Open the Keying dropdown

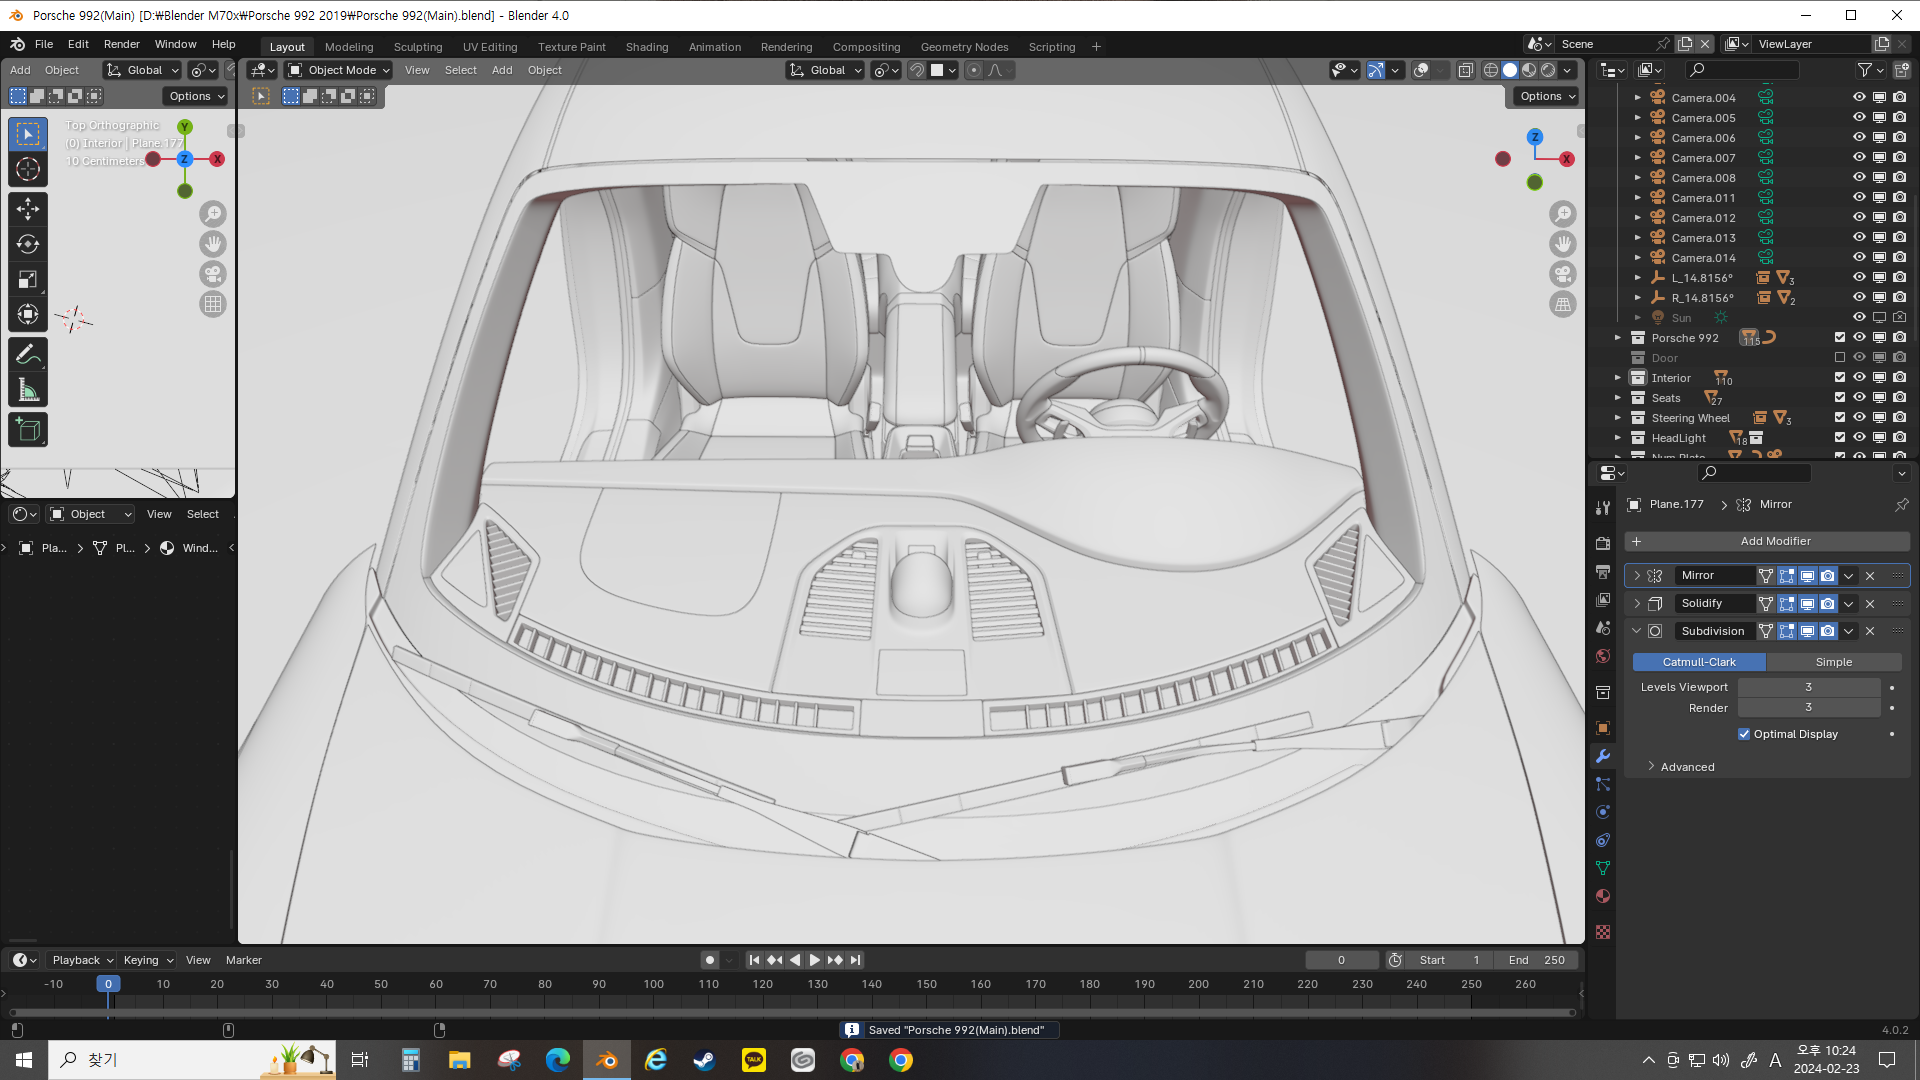click(148, 960)
